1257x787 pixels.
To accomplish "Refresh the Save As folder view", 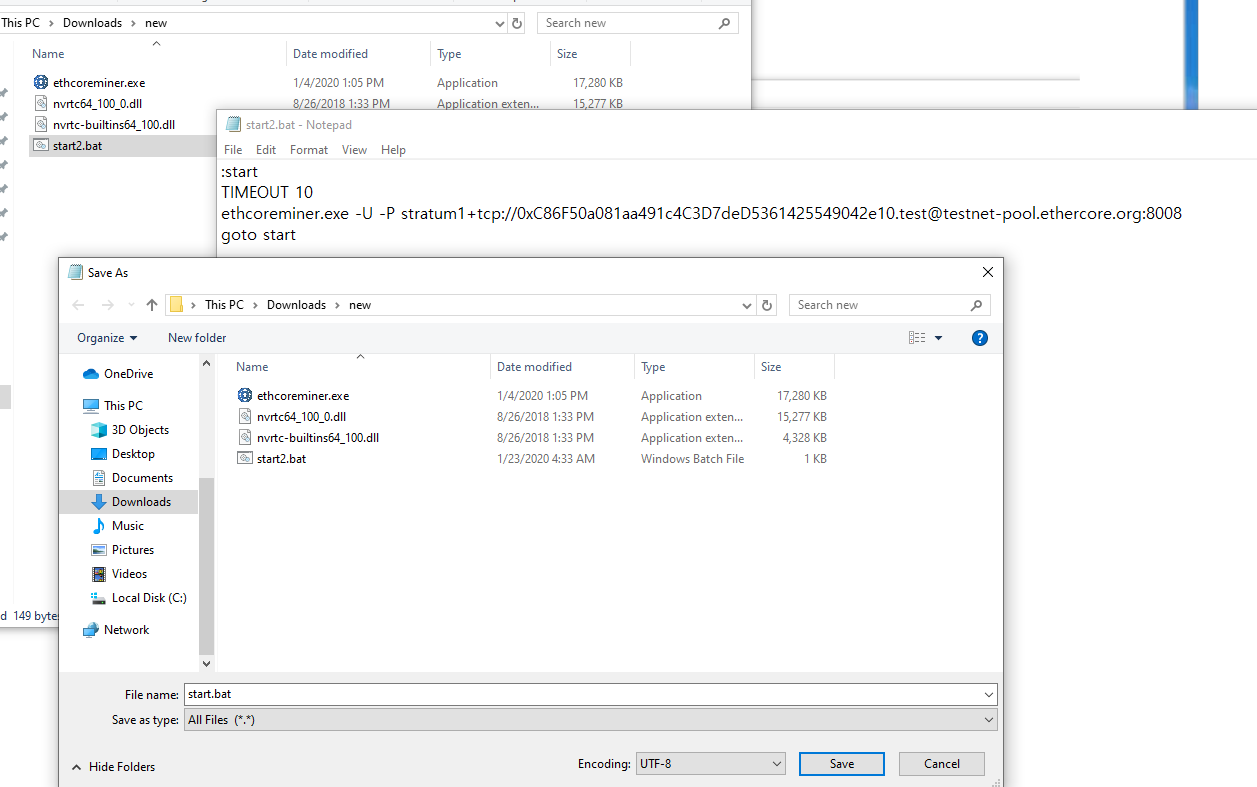I will [x=767, y=305].
